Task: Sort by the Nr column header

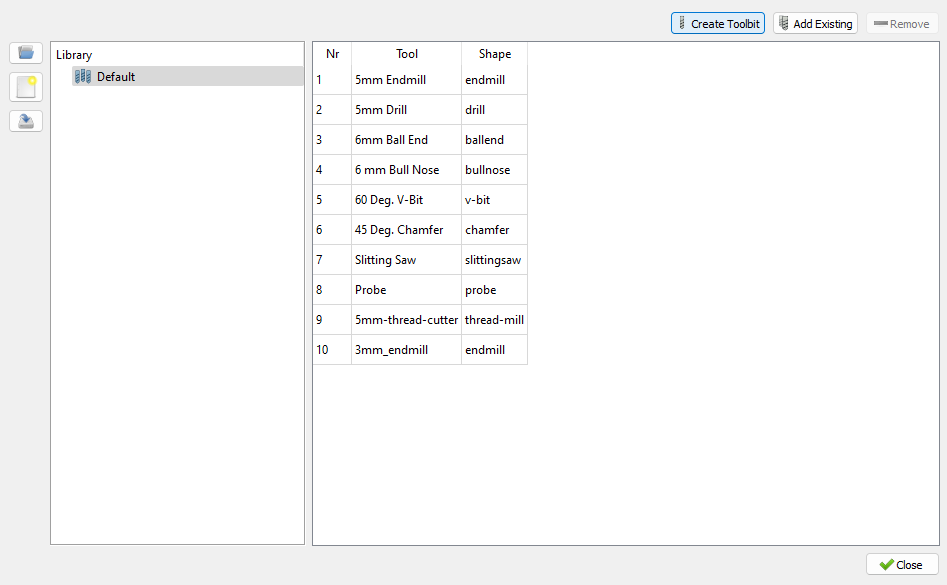Action: pos(332,54)
